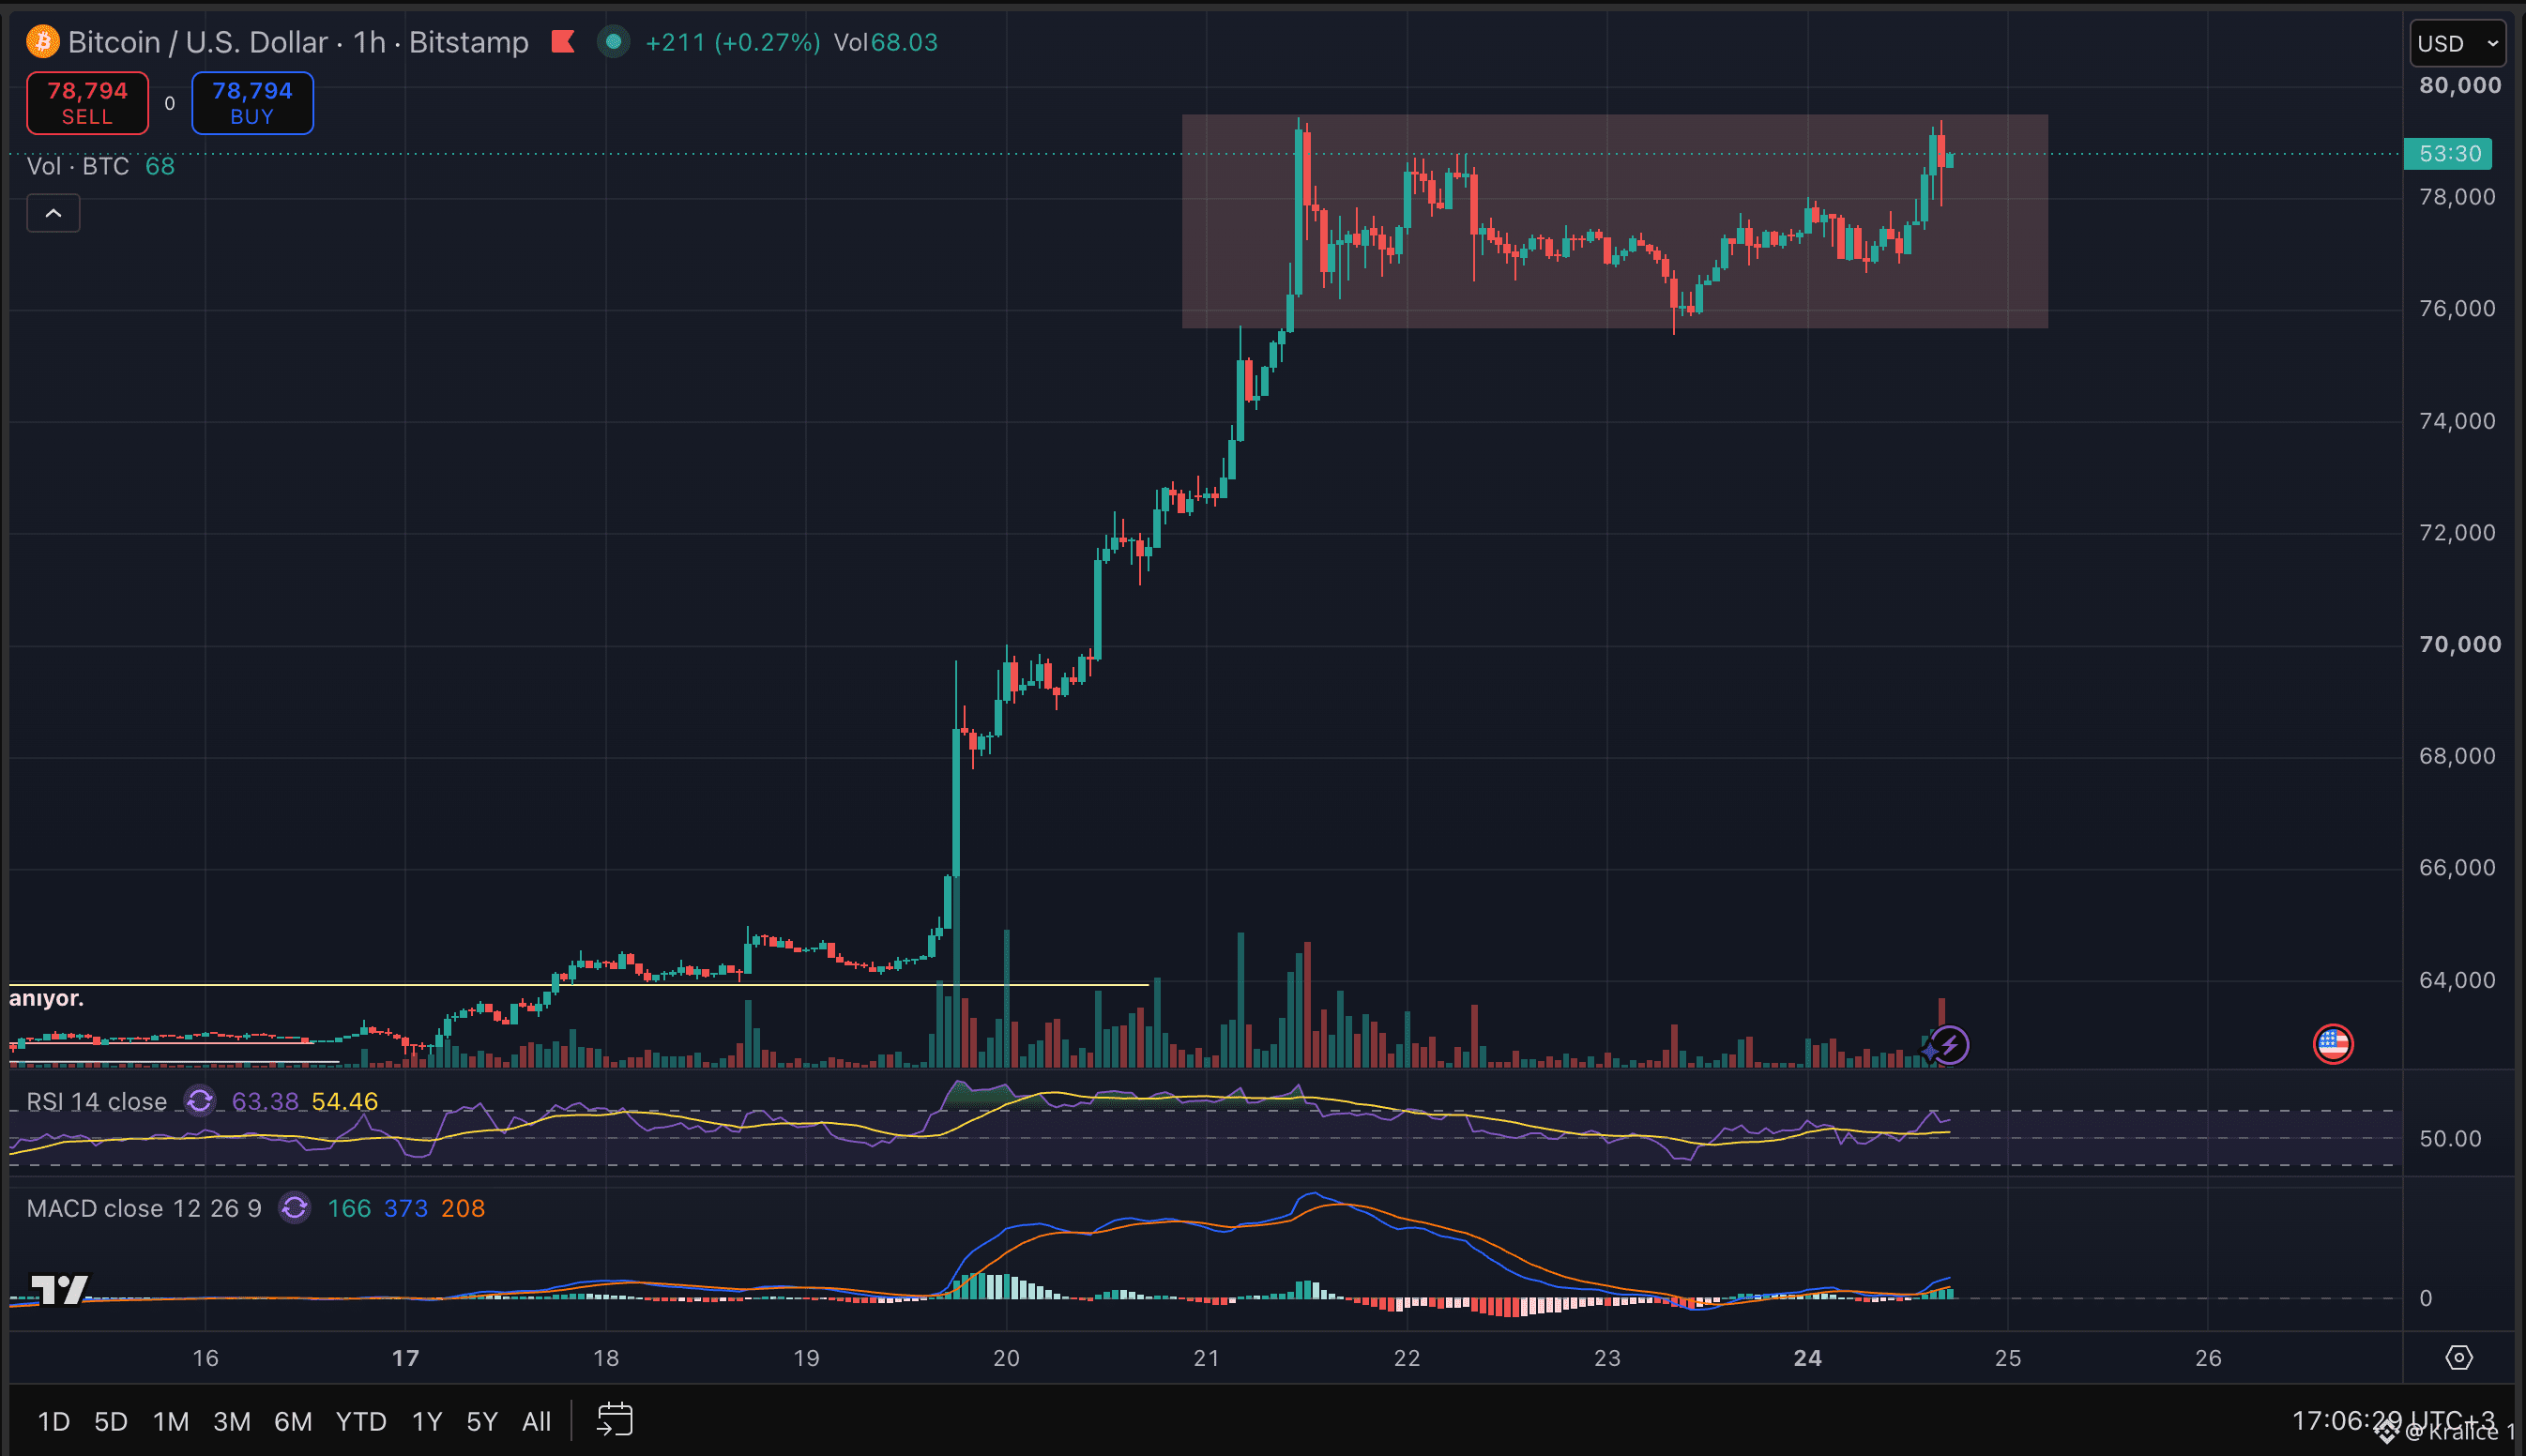Click date 17 on the time axis
The image size is (2526, 1456).
[x=405, y=1357]
